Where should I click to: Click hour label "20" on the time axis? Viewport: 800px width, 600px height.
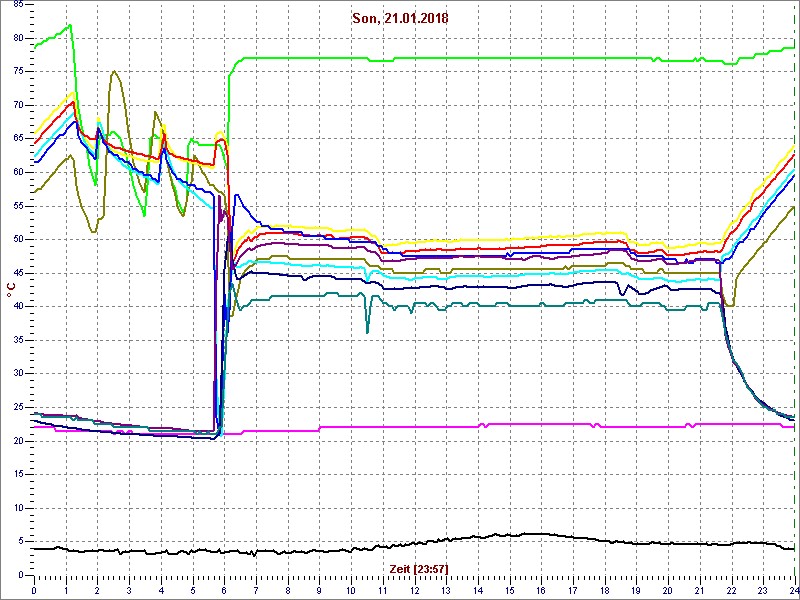pyautogui.click(x=668, y=589)
